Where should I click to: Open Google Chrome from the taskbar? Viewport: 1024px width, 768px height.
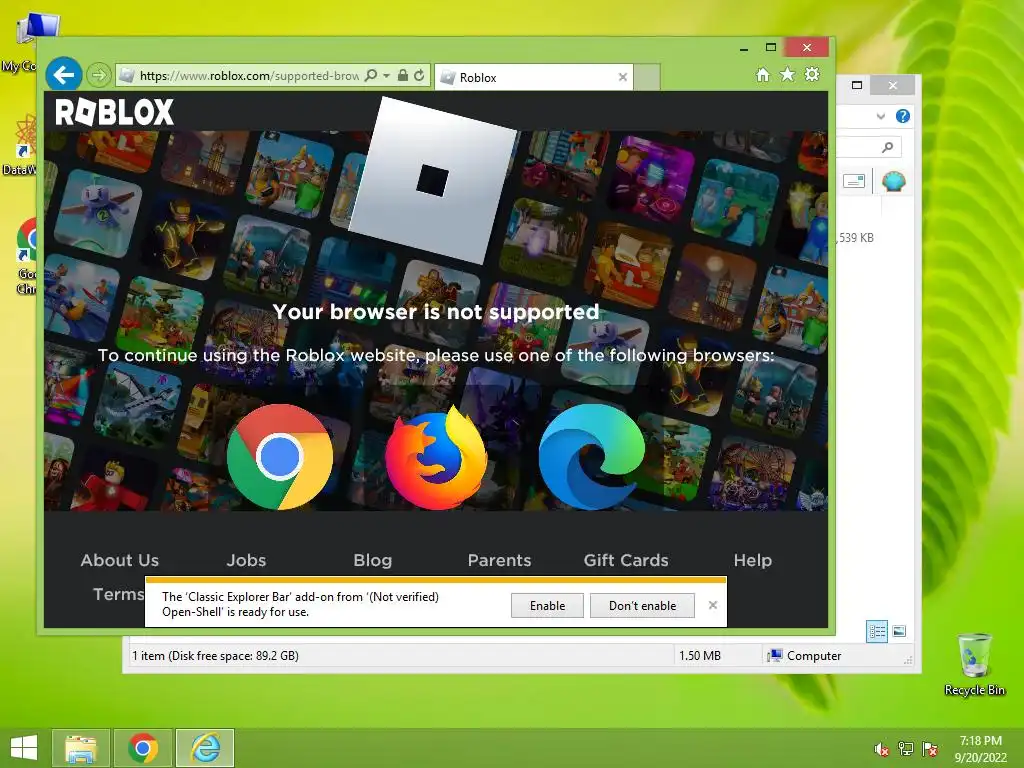[x=143, y=748]
